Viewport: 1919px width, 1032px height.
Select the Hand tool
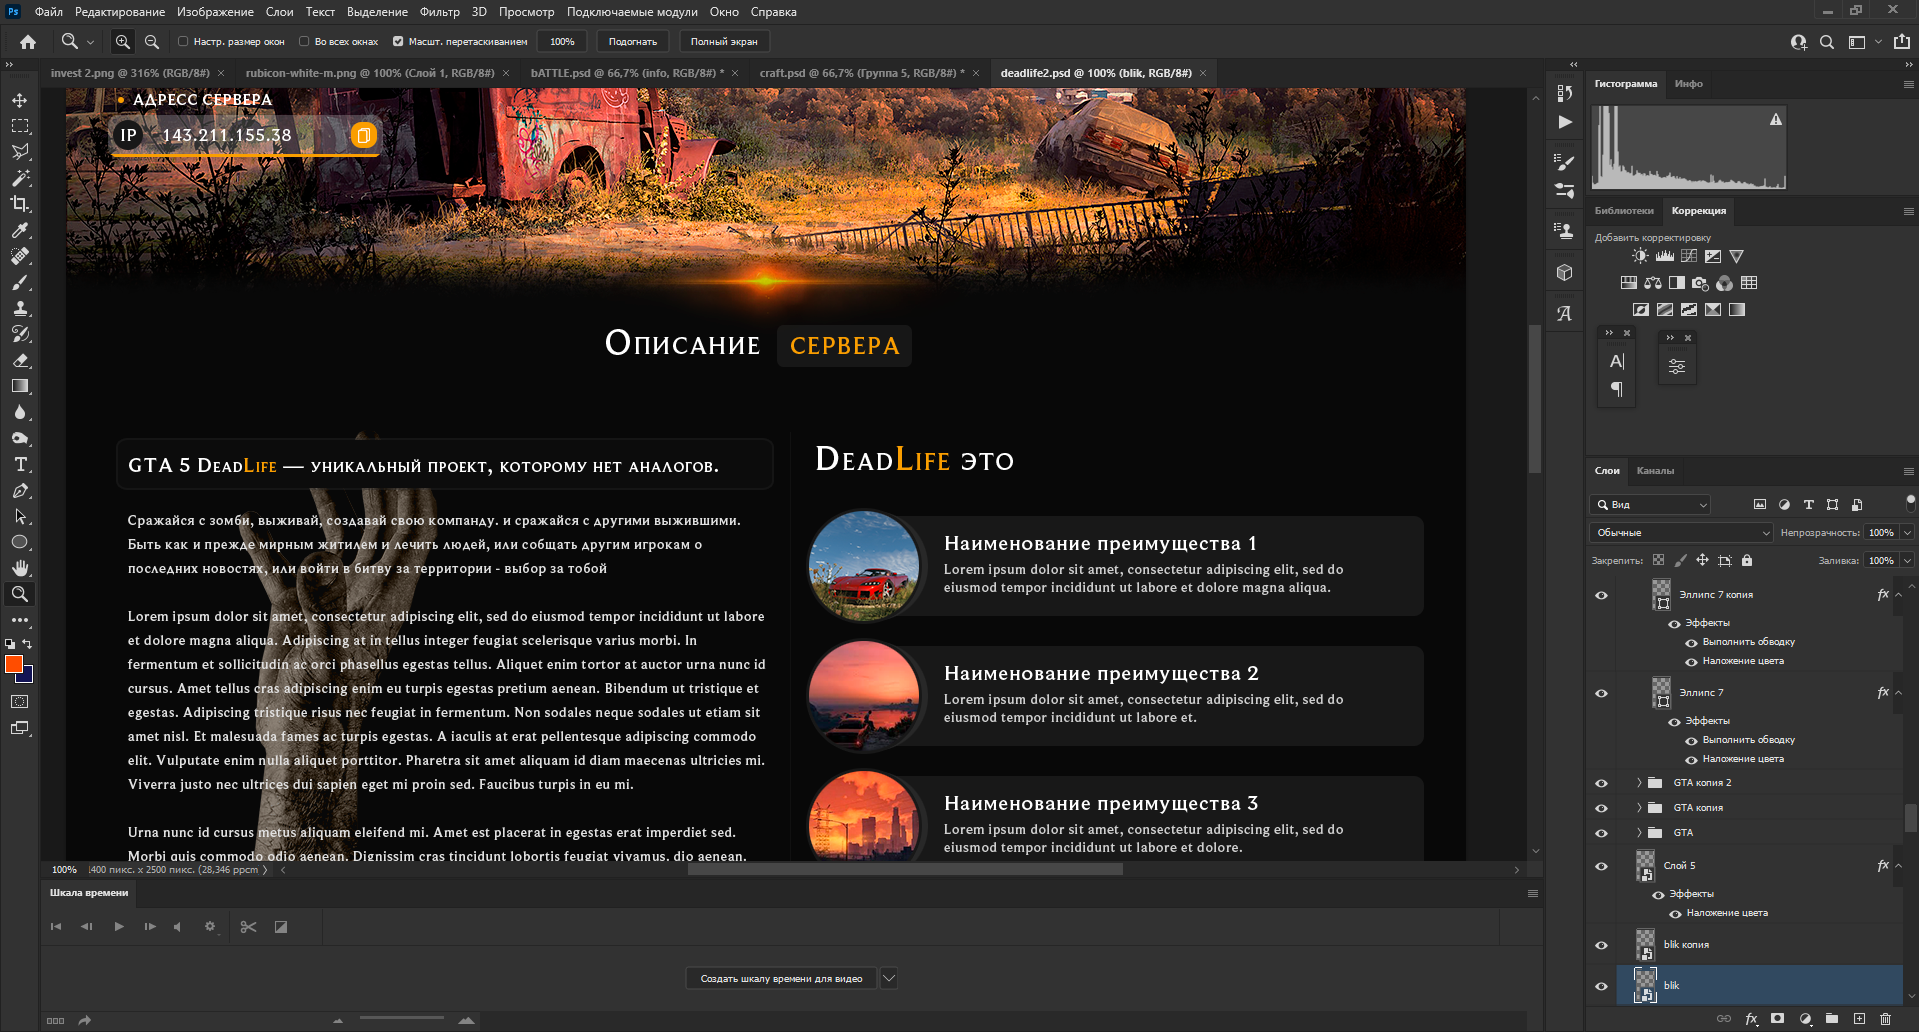click(x=20, y=568)
